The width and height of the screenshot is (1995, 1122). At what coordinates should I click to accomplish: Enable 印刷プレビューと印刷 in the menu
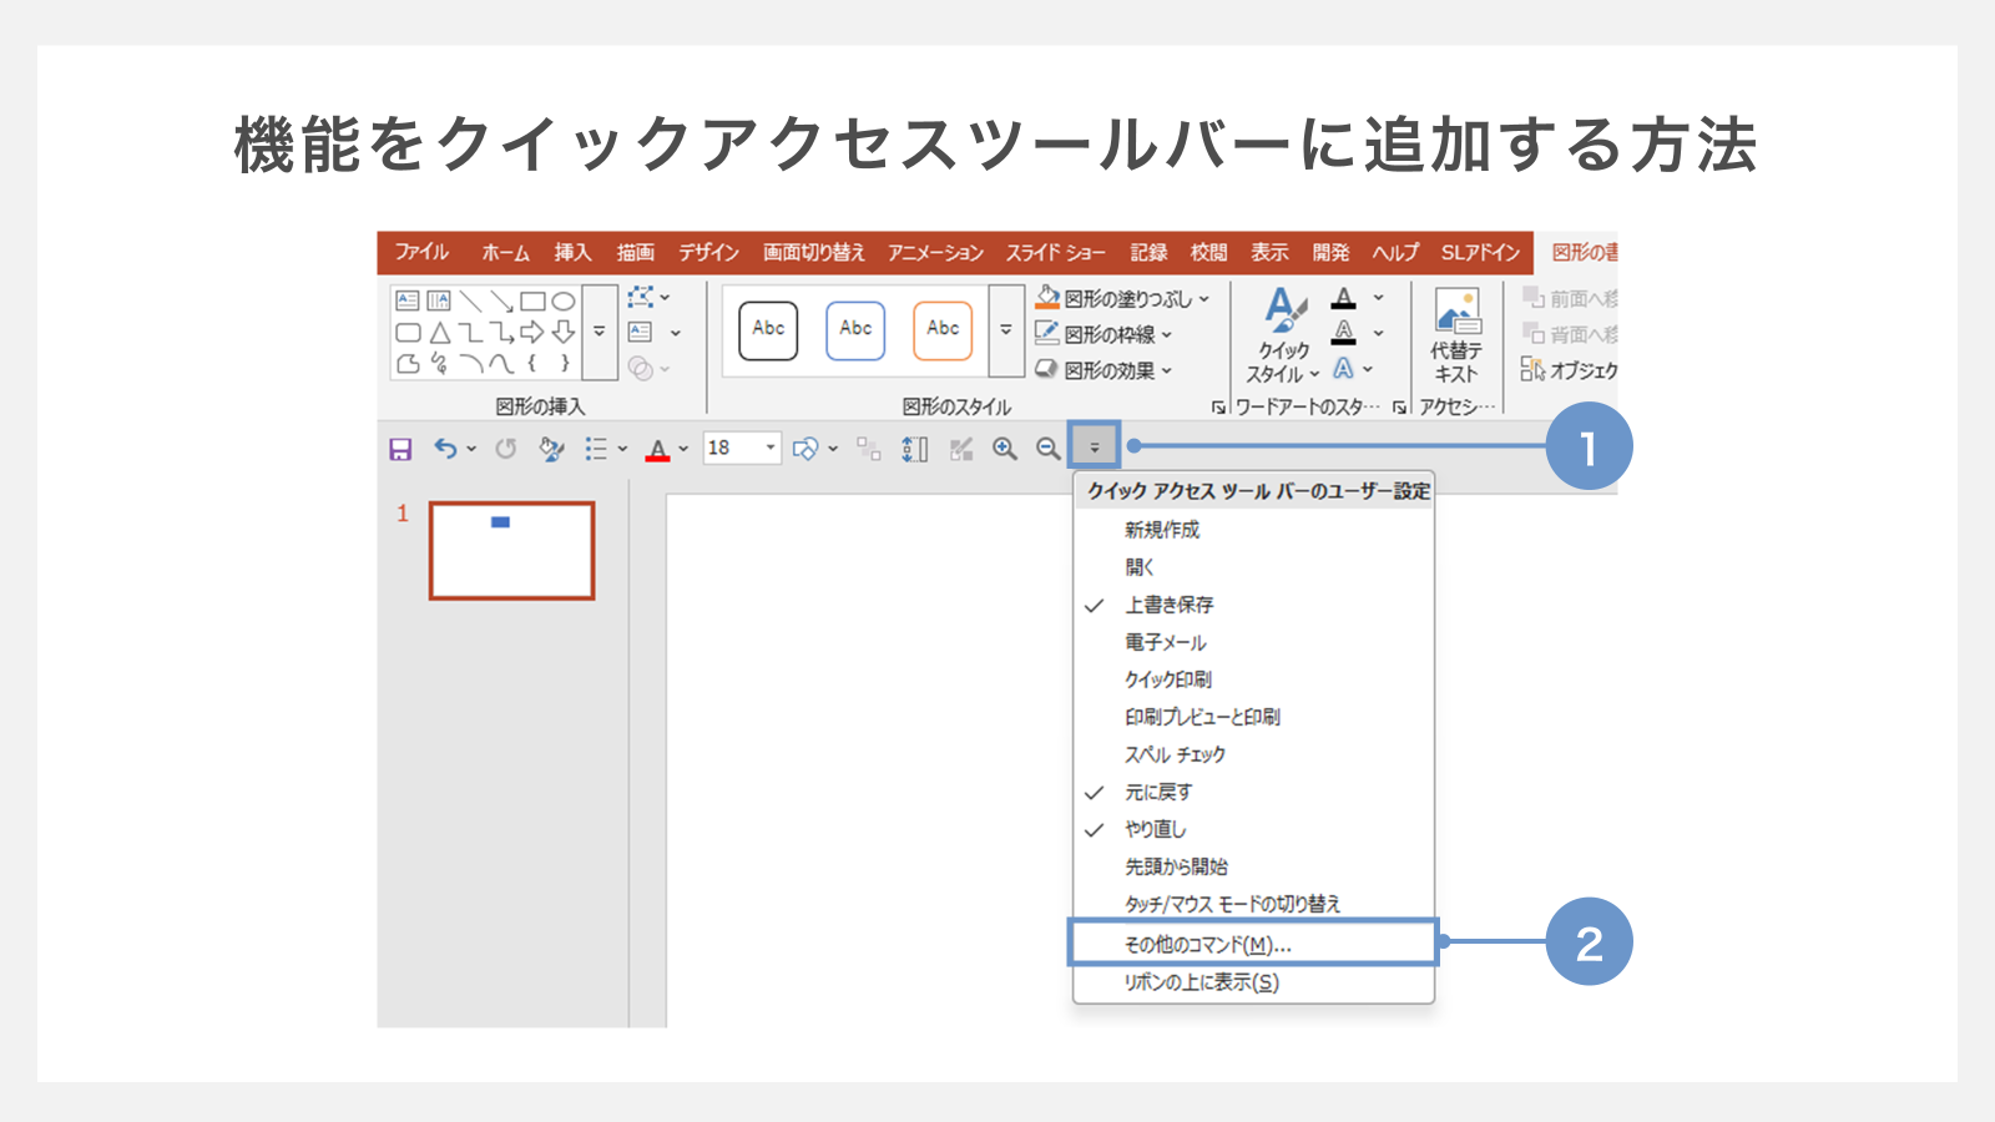pyautogui.click(x=1253, y=717)
